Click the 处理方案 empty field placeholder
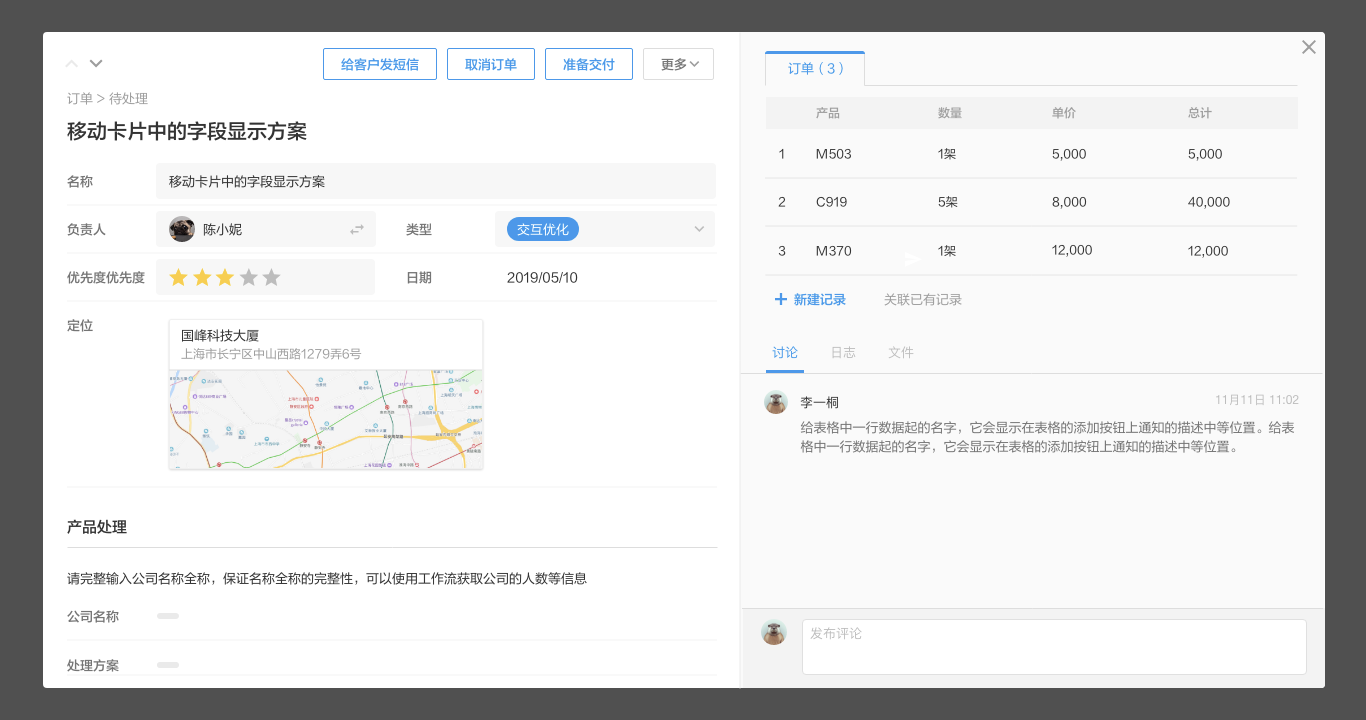Image resolution: width=1366 pixels, height=720 pixels. pyautogui.click(x=168, y=664)
